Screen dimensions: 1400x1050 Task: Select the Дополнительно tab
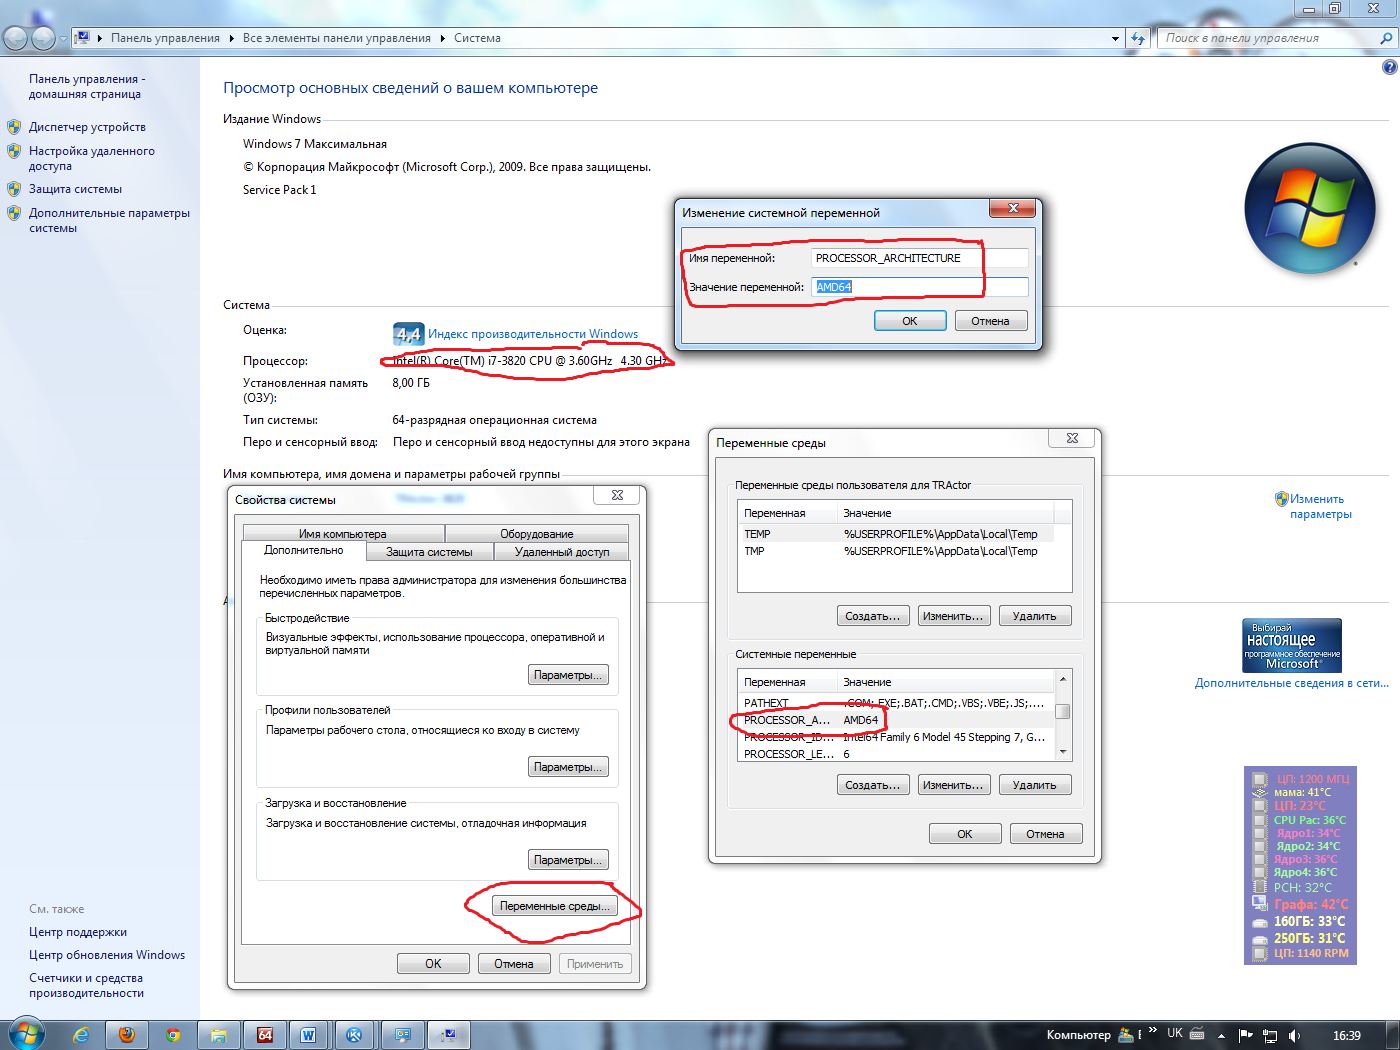[304, 551]
